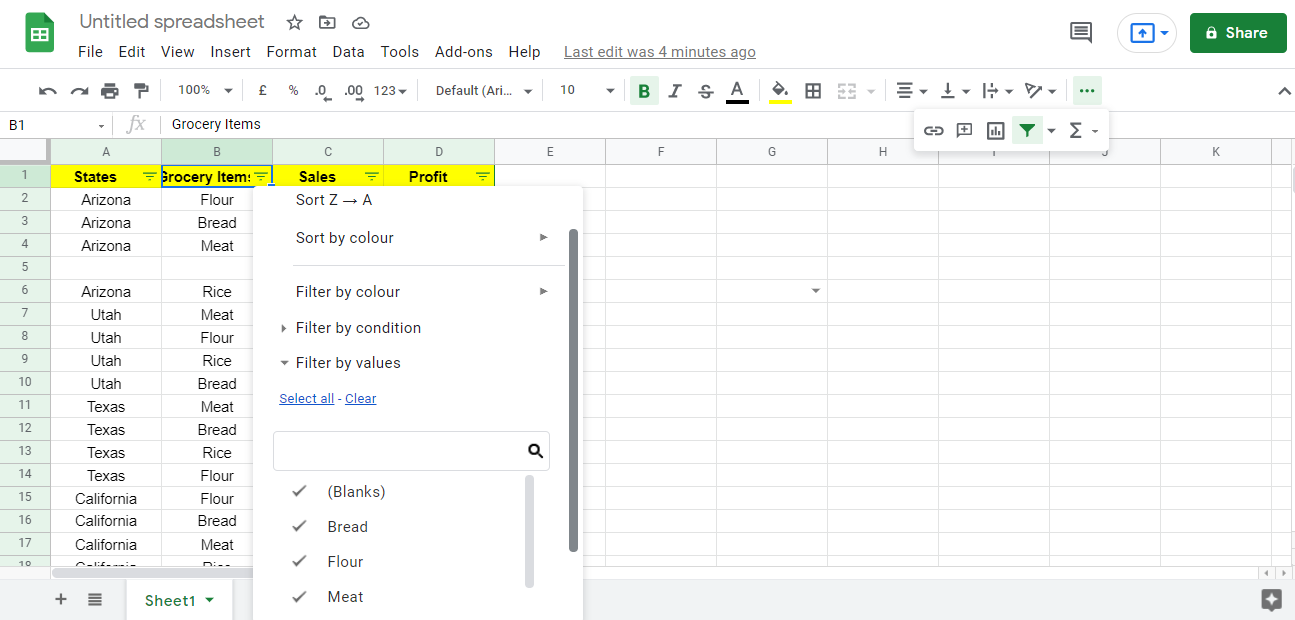Open the Insert menu
Image resolution: width=1295 pixels, height=620 pixels.
pyautogui.click(x=231, y=52)
